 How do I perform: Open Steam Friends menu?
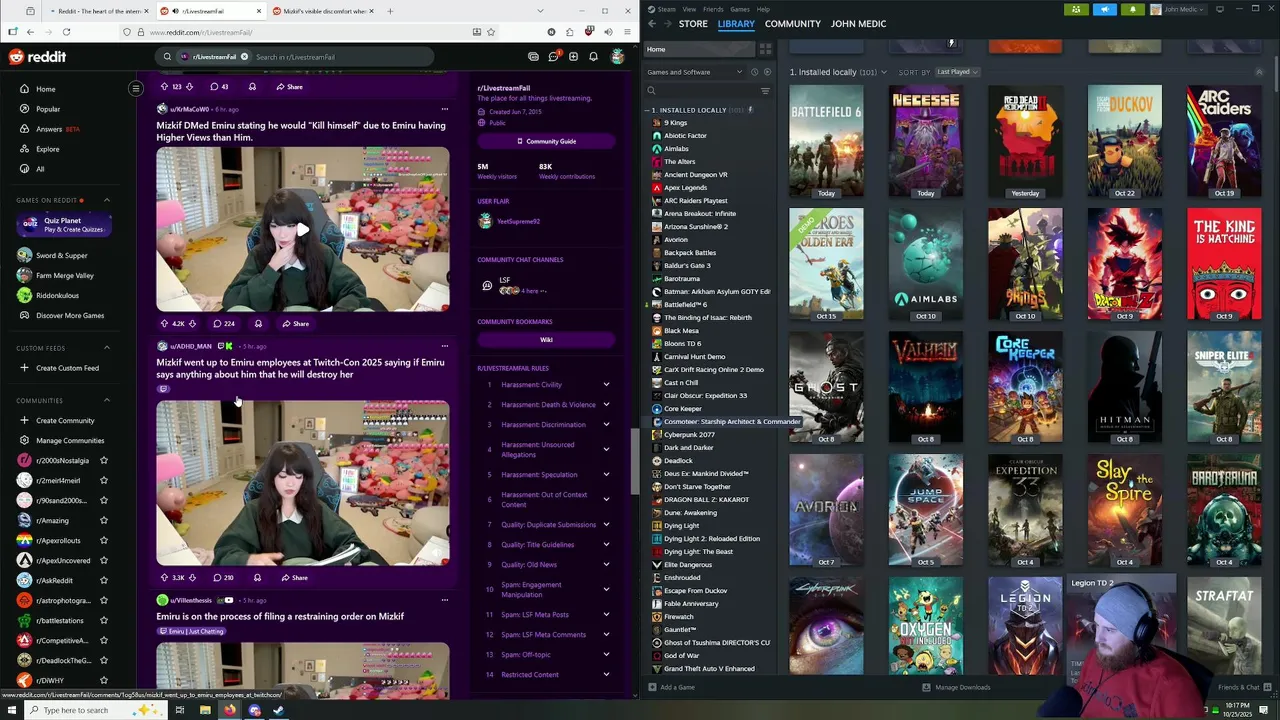(x=713, y=9)
